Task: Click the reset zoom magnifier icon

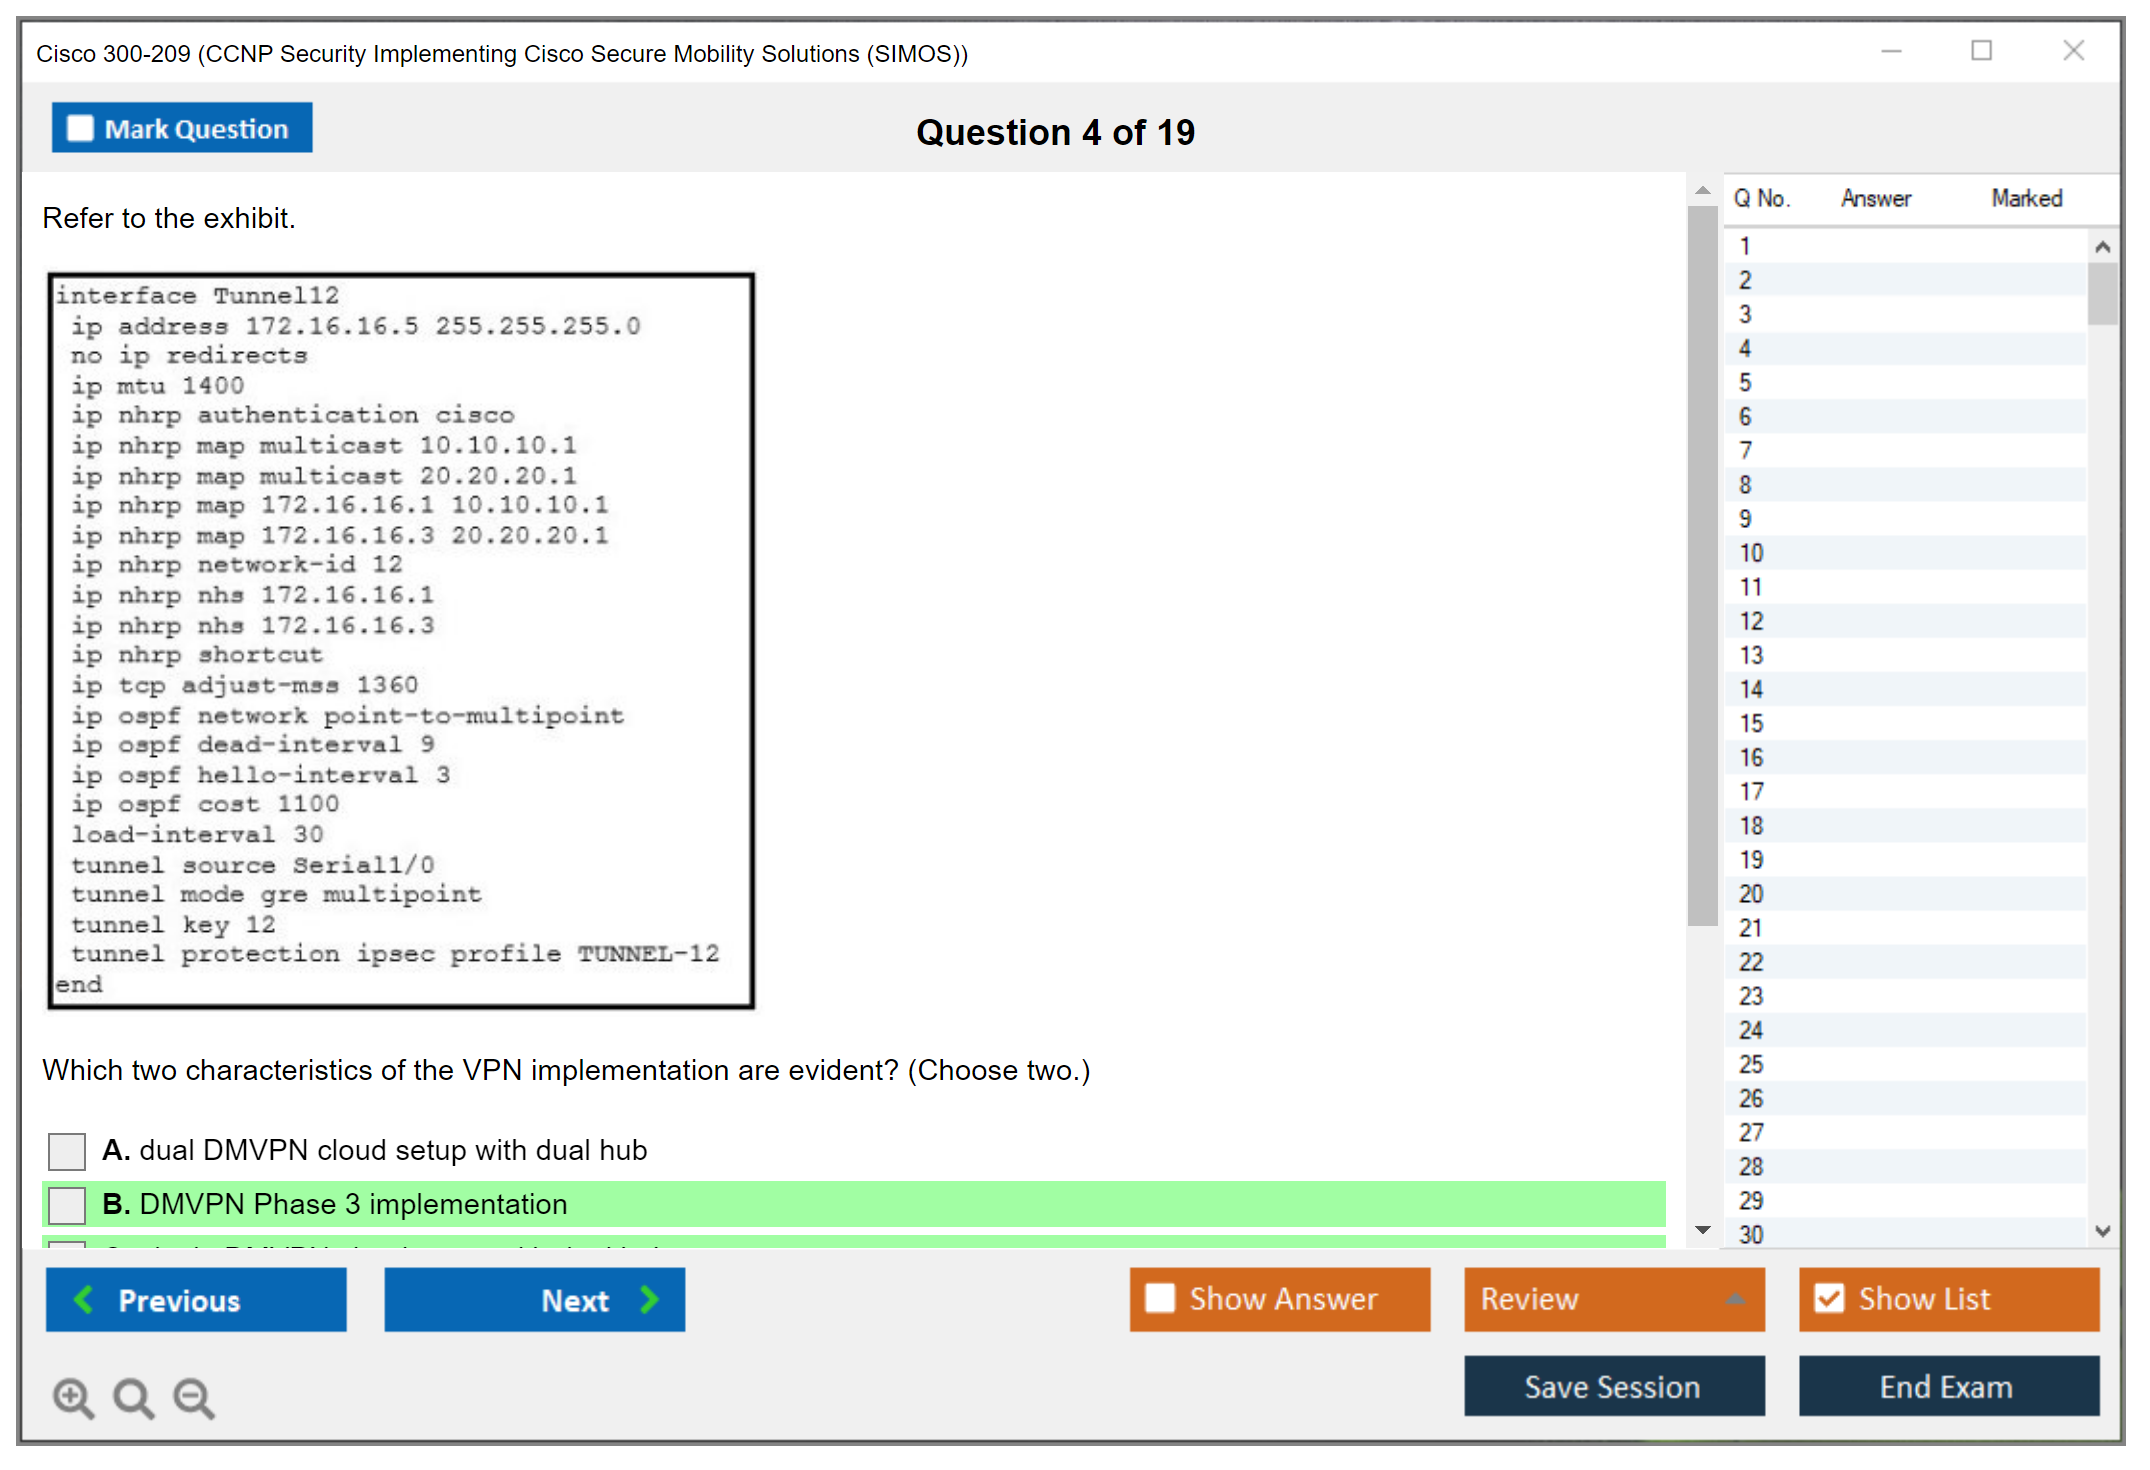Action: 133,1397
